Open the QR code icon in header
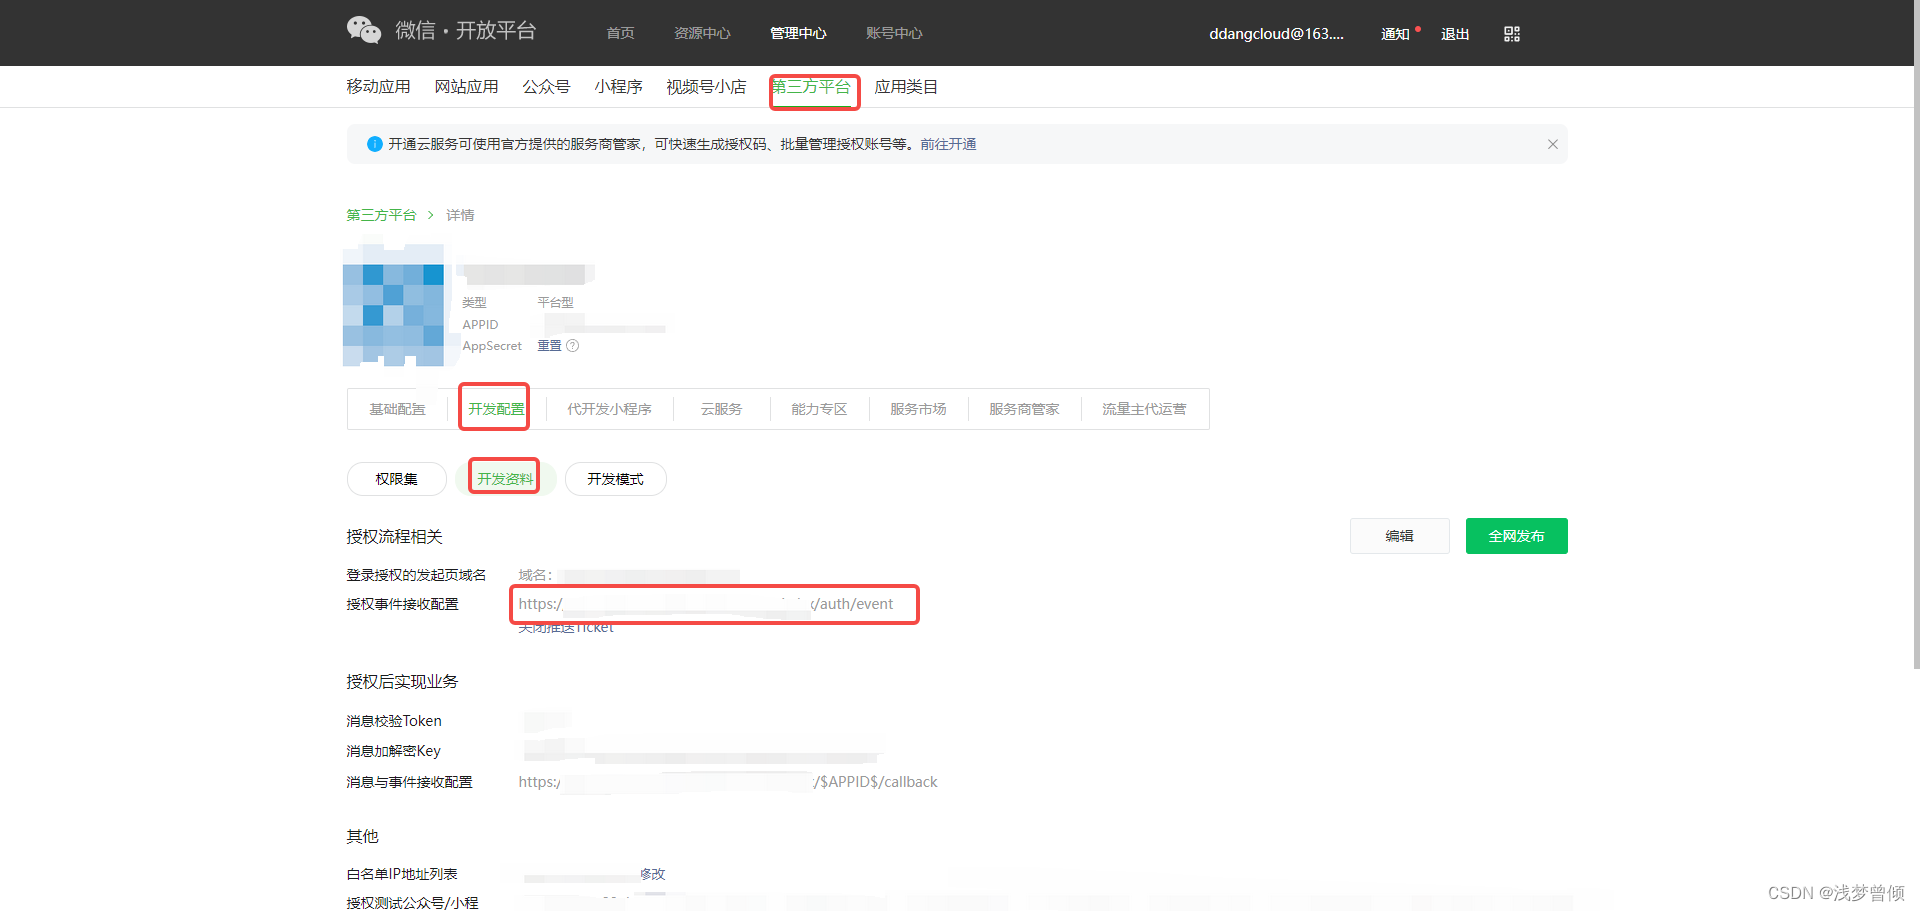 (x=1512, y=34)
